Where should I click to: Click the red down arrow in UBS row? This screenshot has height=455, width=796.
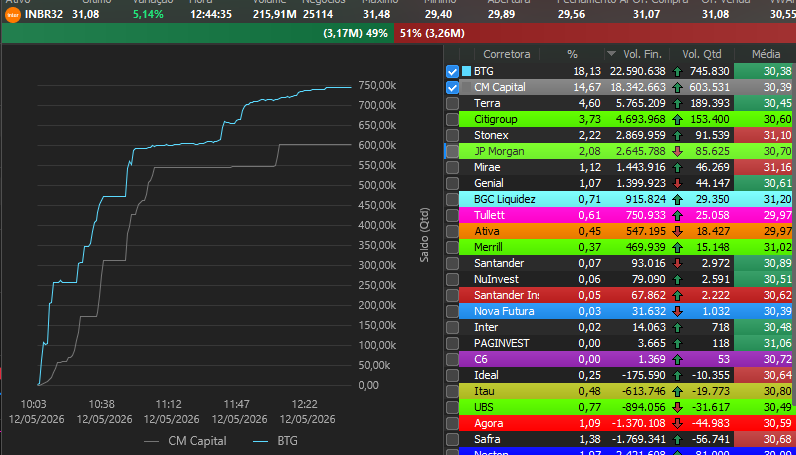coord(677,407)
